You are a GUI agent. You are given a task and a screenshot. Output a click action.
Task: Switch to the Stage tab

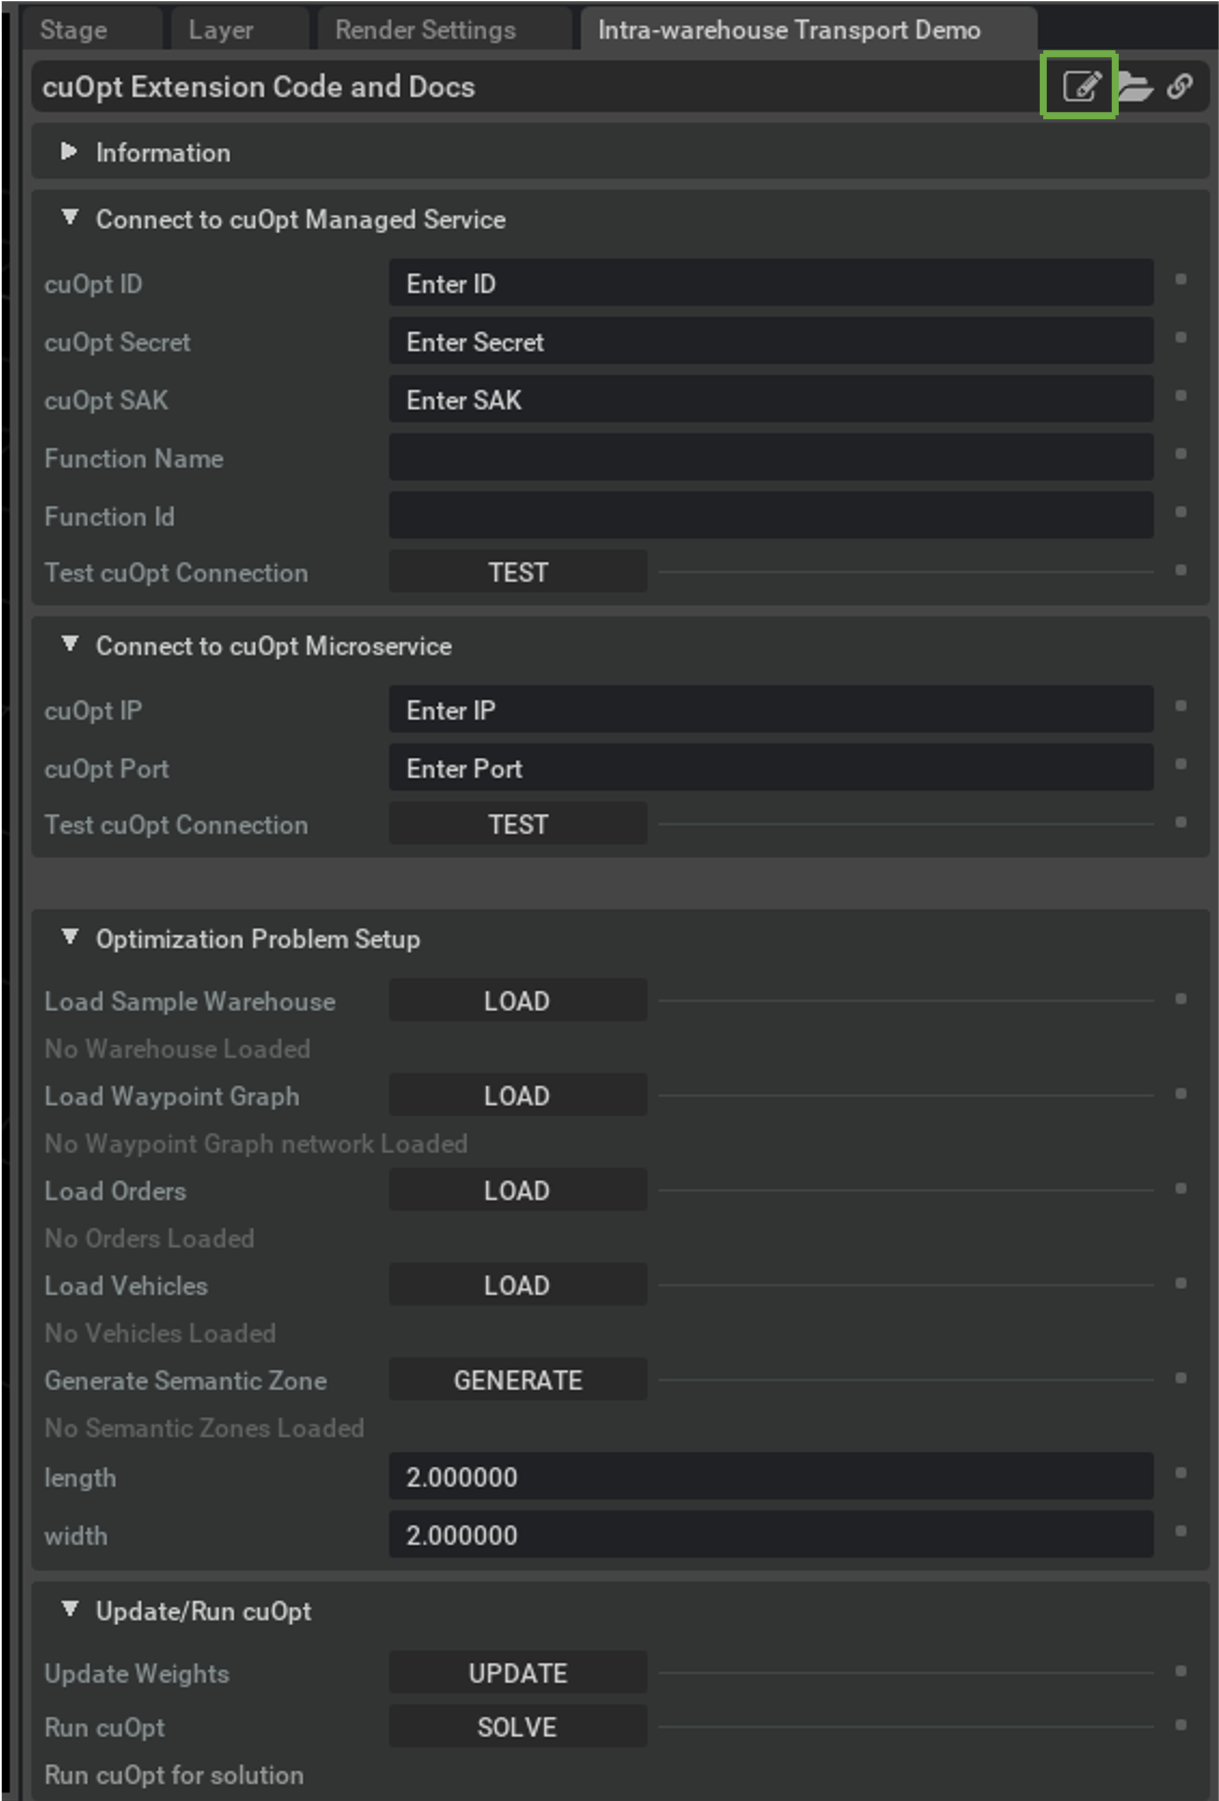[74, 30]
